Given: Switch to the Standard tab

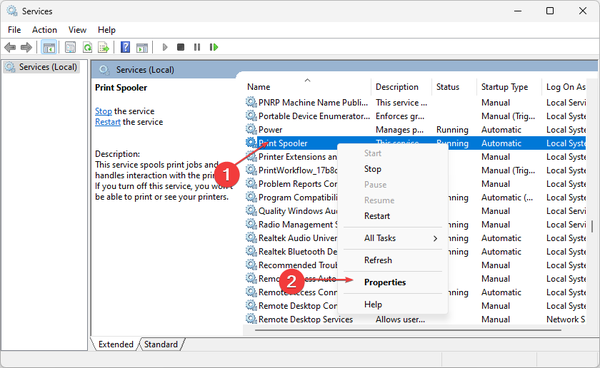Looking at the screenshot, I should (x=161, y=344).
